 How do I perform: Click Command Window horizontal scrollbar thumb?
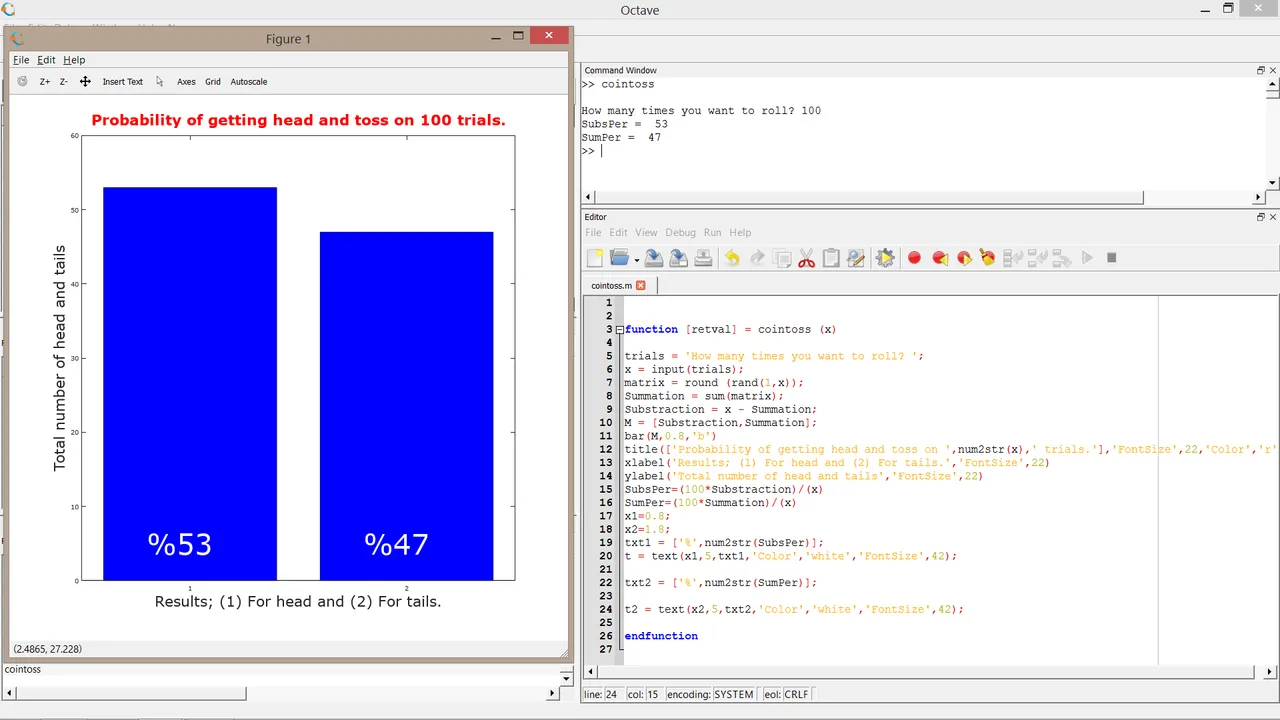[869, 197]
